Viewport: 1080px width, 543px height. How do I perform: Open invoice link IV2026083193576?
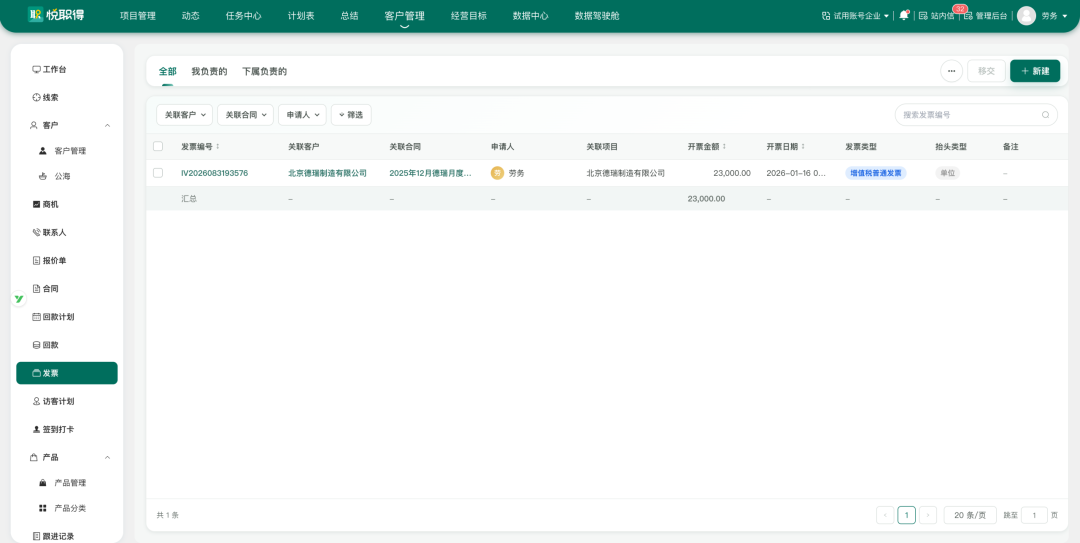214,173
